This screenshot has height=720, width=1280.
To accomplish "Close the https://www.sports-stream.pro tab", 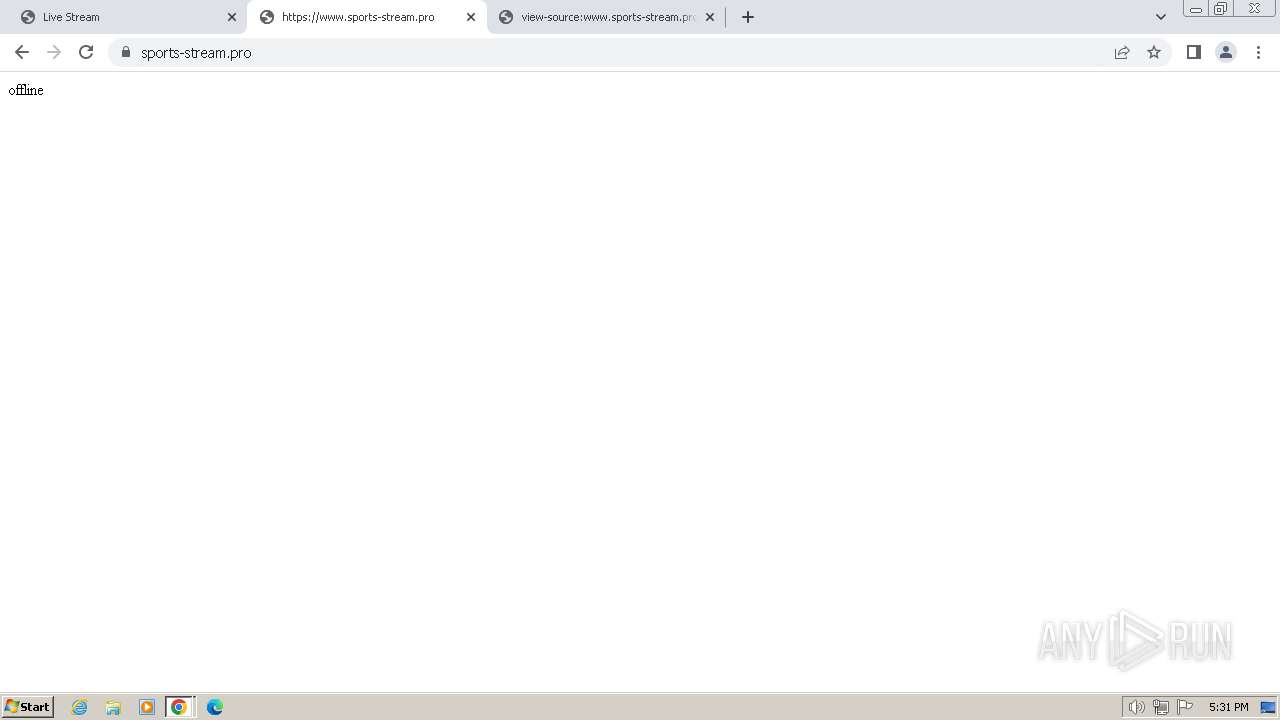I will (x=471, y=17).
